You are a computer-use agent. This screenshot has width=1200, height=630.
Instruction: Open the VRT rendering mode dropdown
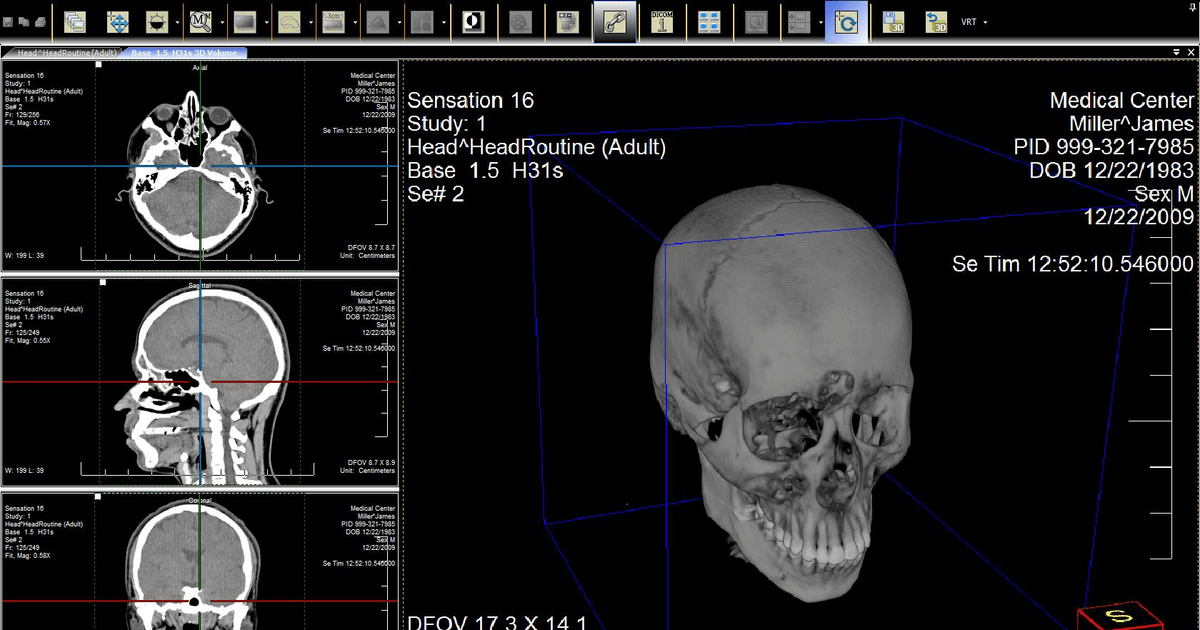click(x=984, y=21)
